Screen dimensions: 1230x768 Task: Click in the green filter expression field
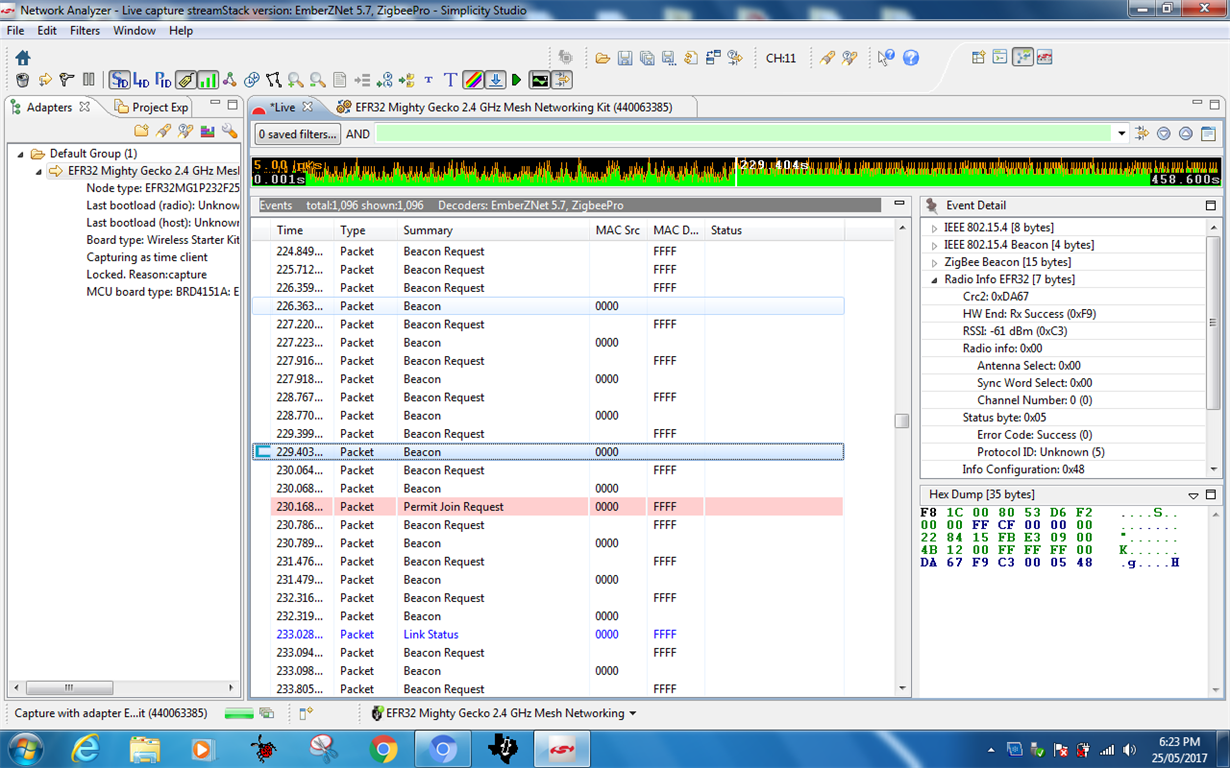(x=743, y=134)
